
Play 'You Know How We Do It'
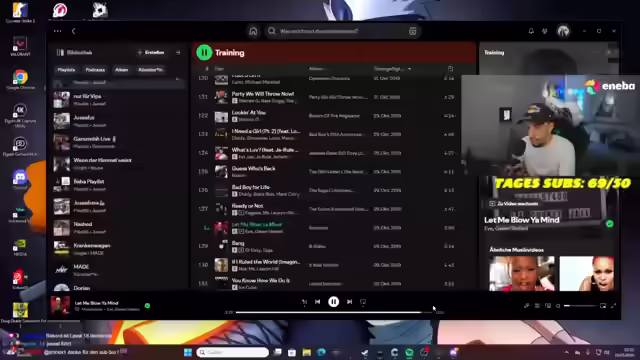click(x=334, y=283)
